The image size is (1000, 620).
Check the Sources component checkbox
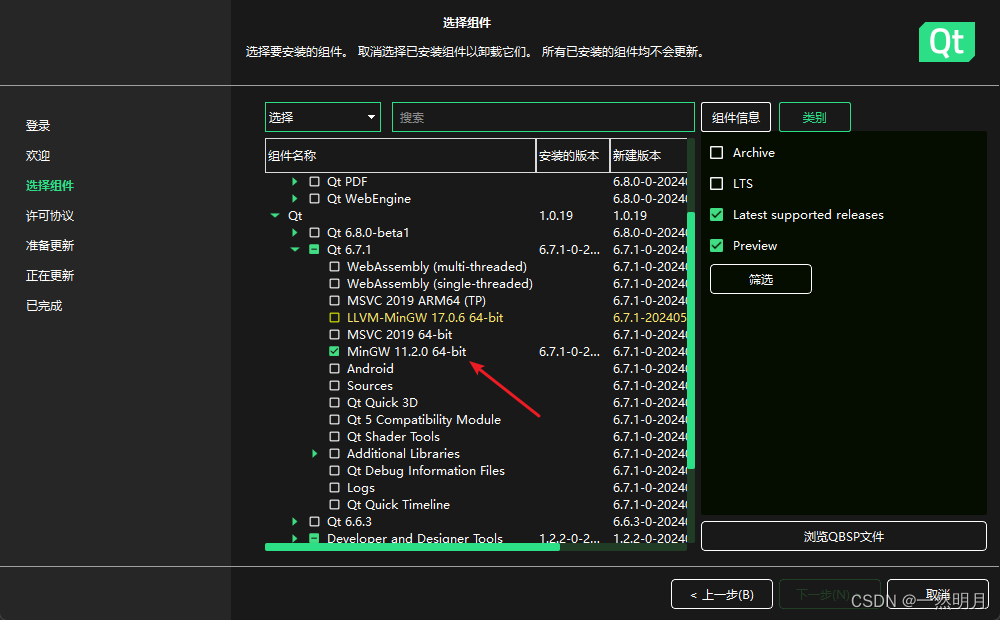334,386
